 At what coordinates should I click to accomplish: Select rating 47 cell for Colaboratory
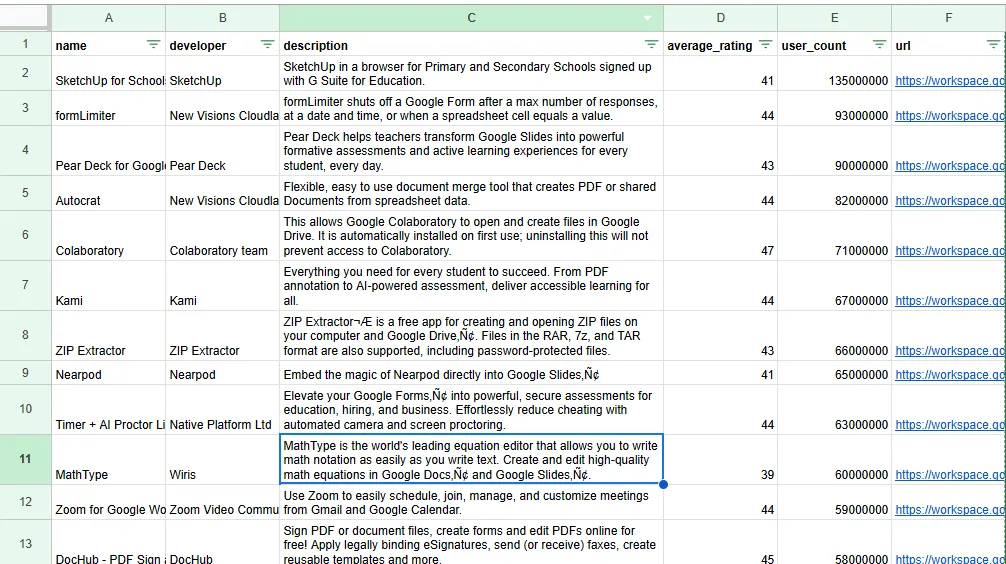[x=720, y=235]
